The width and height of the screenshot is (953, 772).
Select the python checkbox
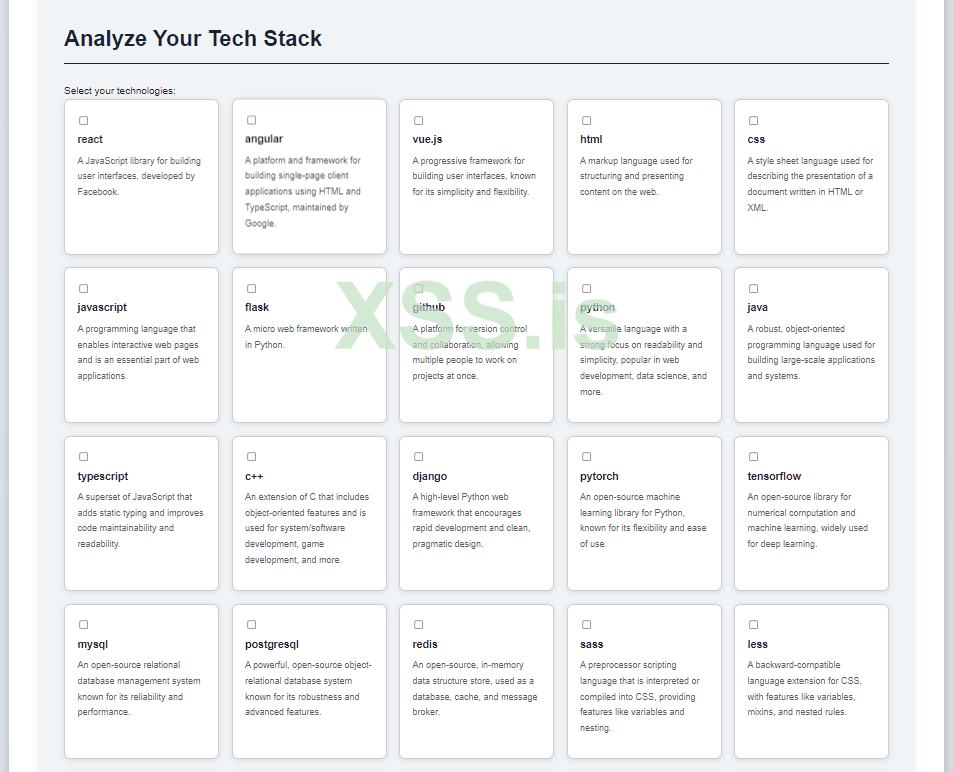[x=587, y=288]
